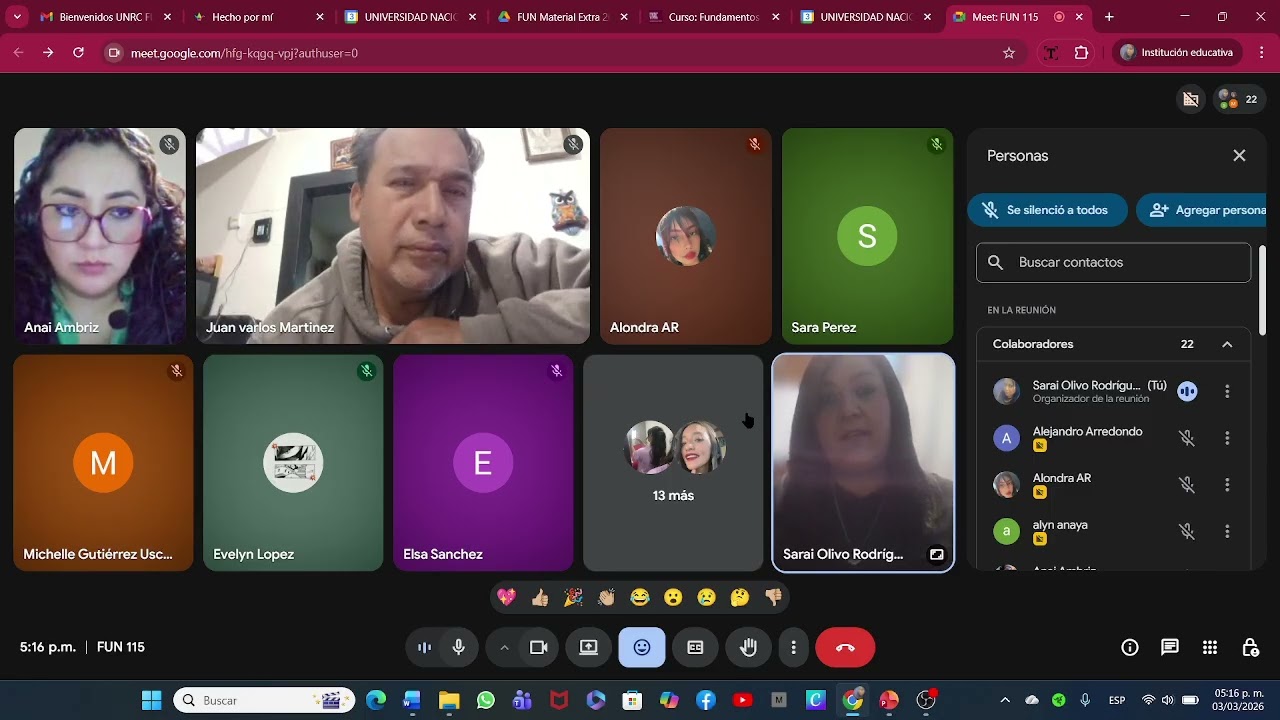Open WhatsApp from the taskbar
The height and width of the screenshot is (720, 1280).
click(486, 700)
